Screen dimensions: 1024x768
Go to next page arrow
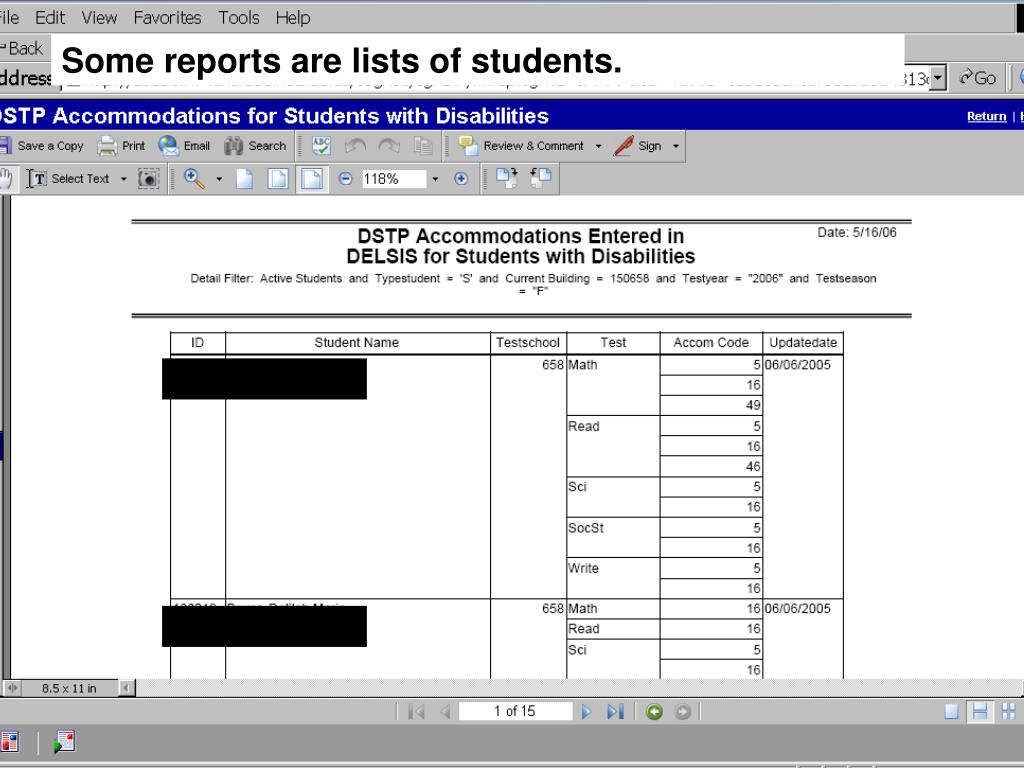(588, 712)
